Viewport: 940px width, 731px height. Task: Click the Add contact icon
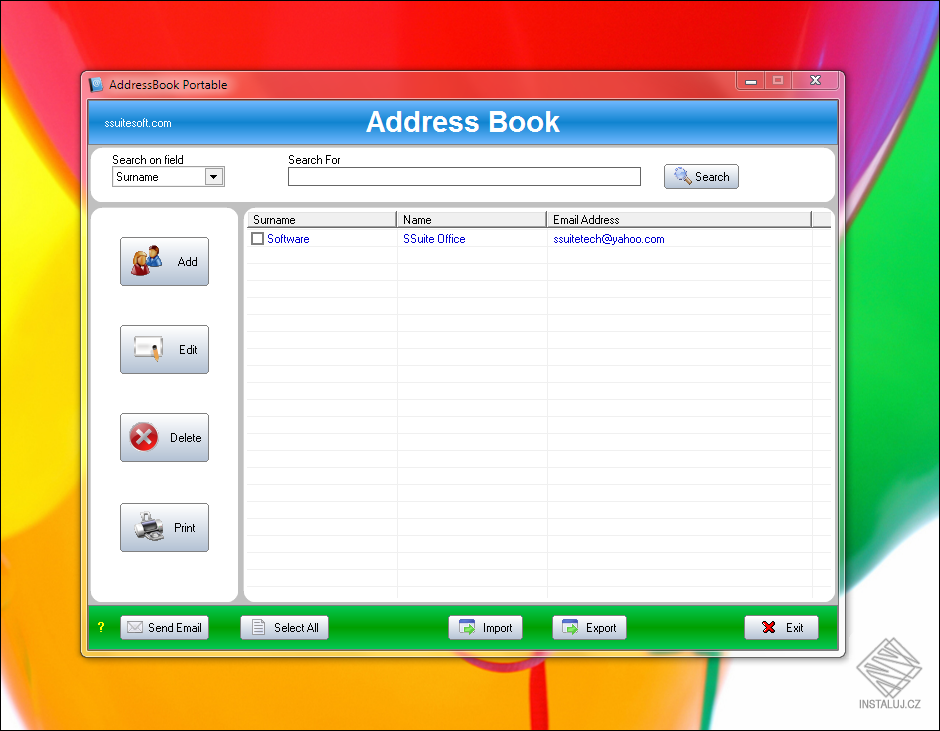[146, 261]
